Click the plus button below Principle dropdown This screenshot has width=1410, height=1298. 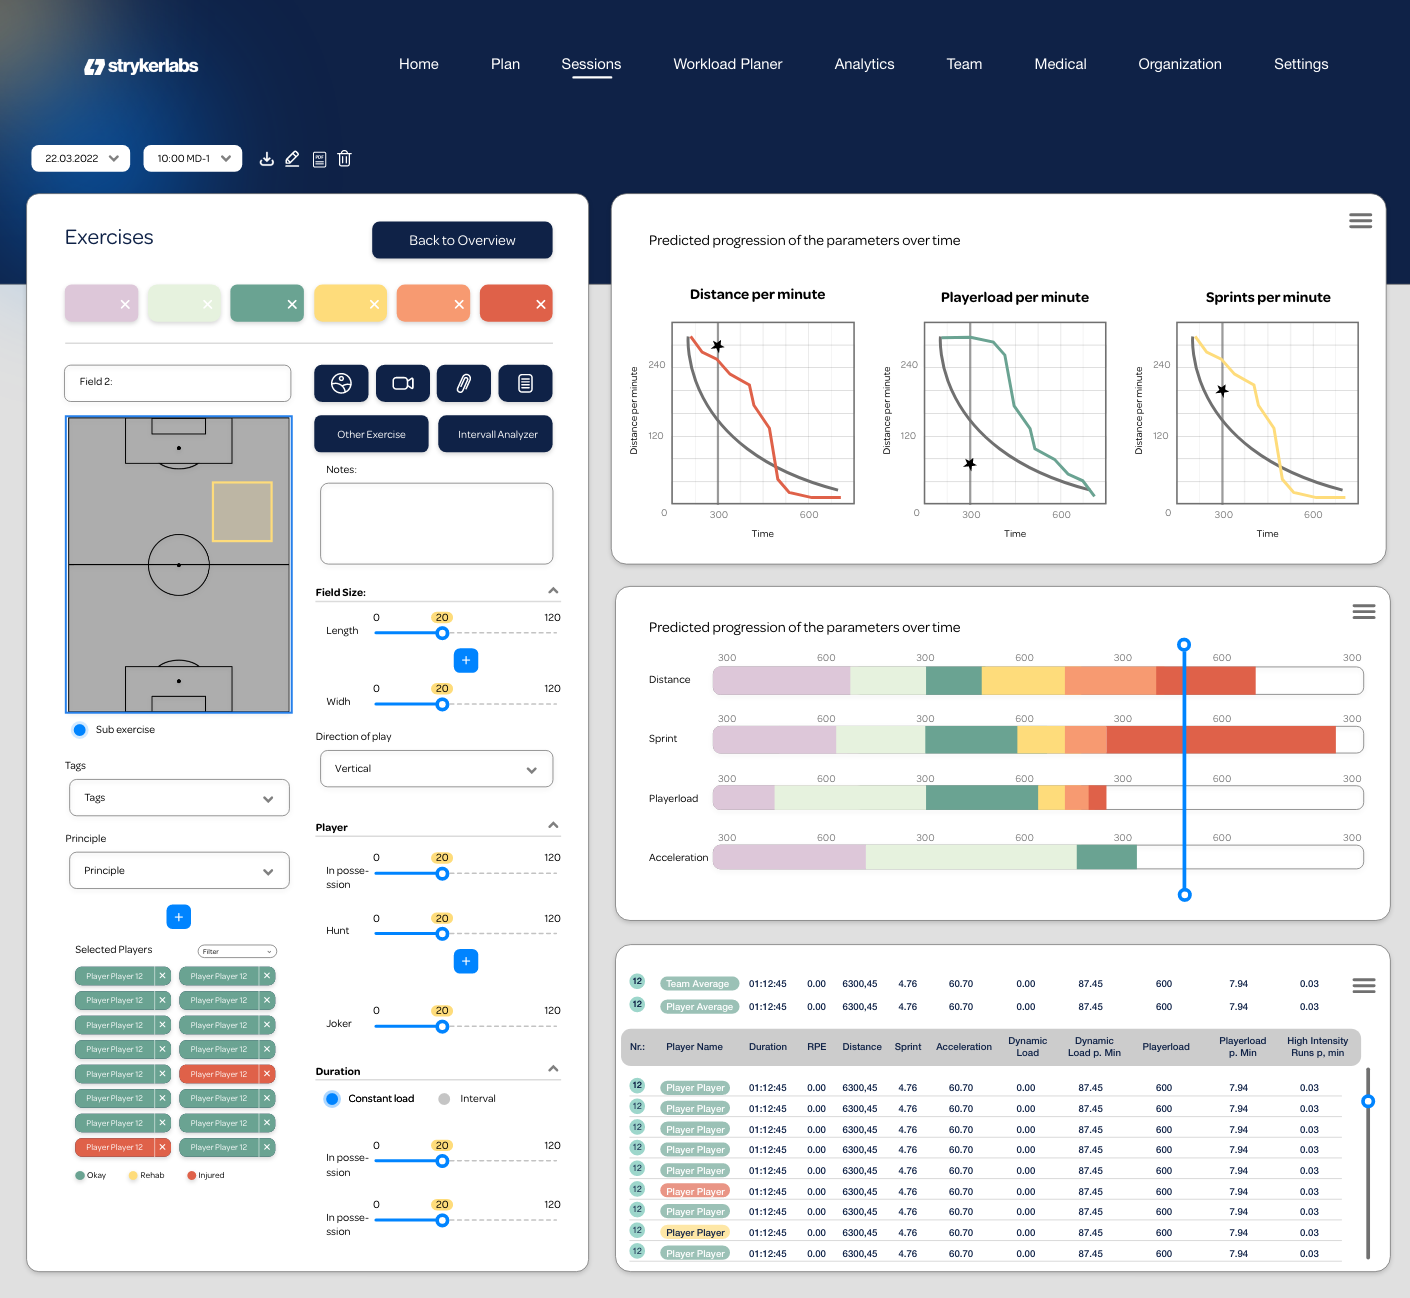[178, 917]
